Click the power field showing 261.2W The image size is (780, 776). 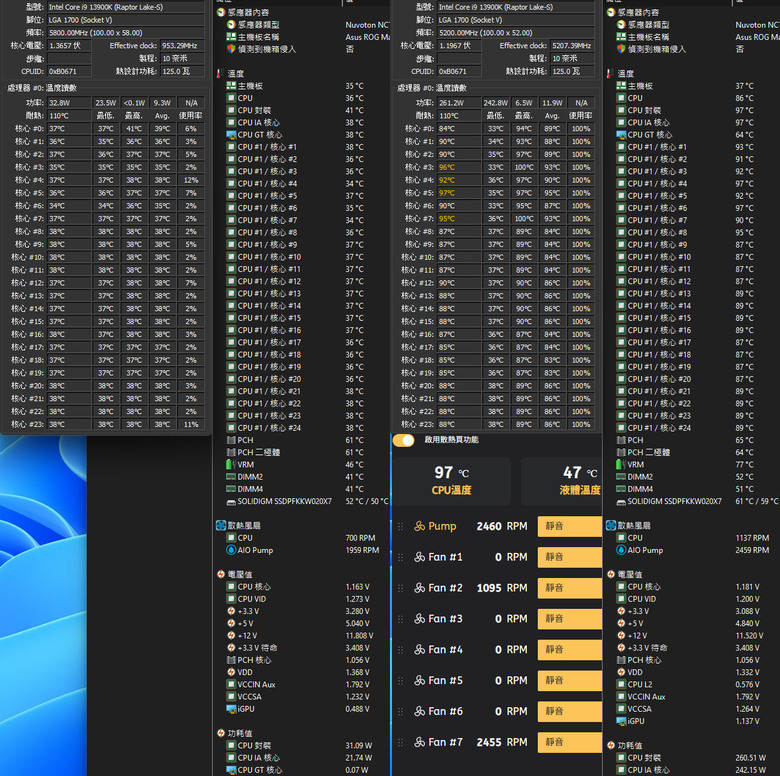pyautogui.click(x=459, y=103)
